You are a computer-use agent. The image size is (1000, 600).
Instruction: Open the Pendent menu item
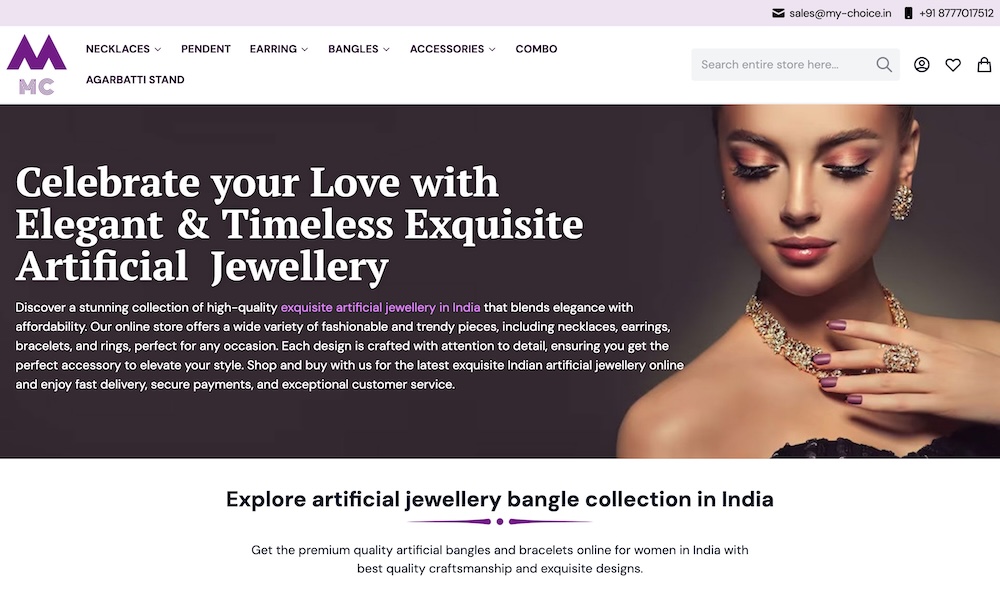206,49
